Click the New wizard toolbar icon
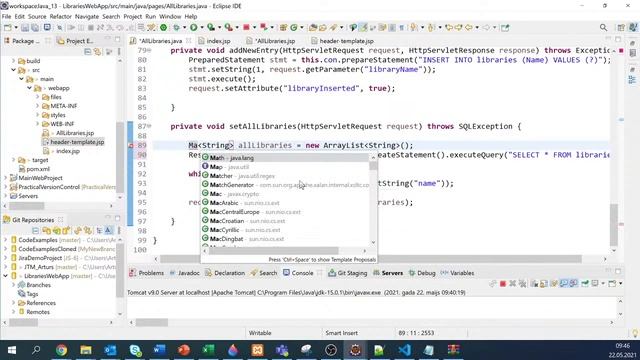 coord(7,28)
